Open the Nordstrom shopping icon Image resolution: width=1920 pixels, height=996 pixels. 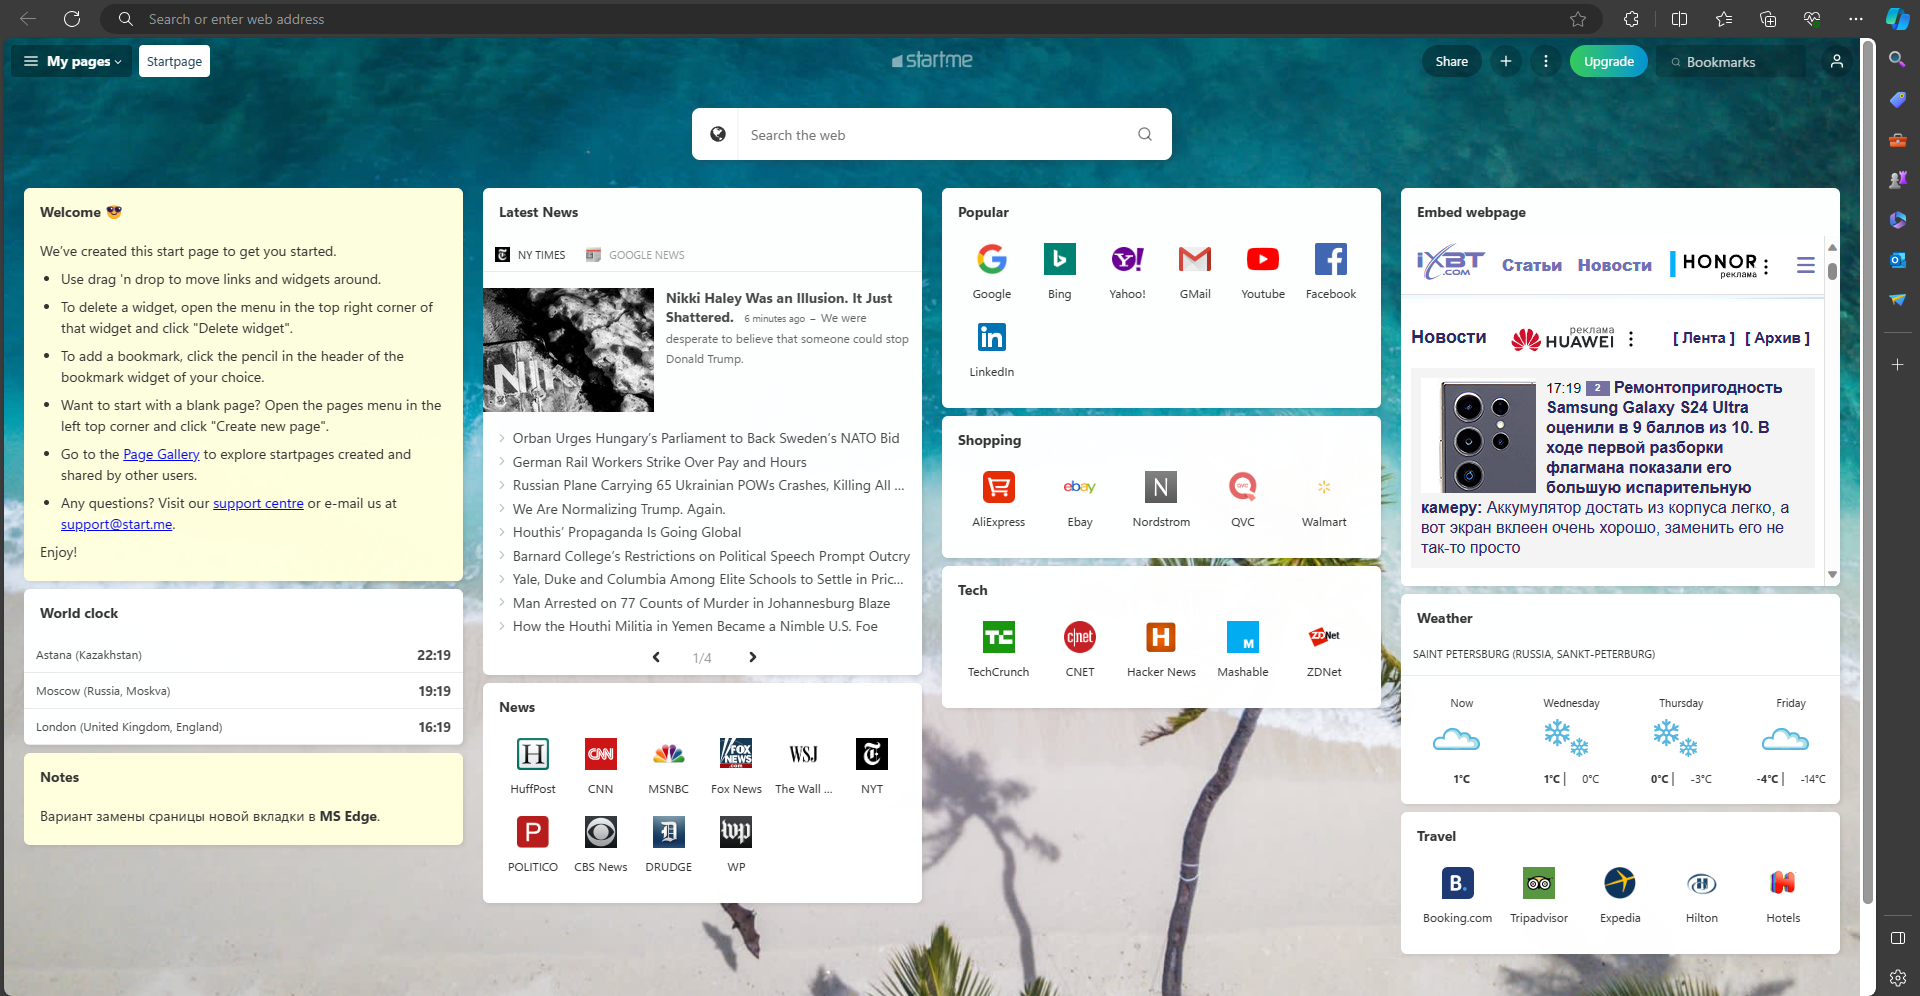pos(1161,488)
